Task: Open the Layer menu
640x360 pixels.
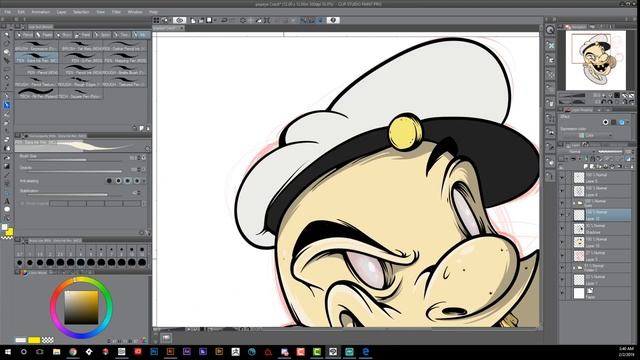Action: (x=61, y=12)
